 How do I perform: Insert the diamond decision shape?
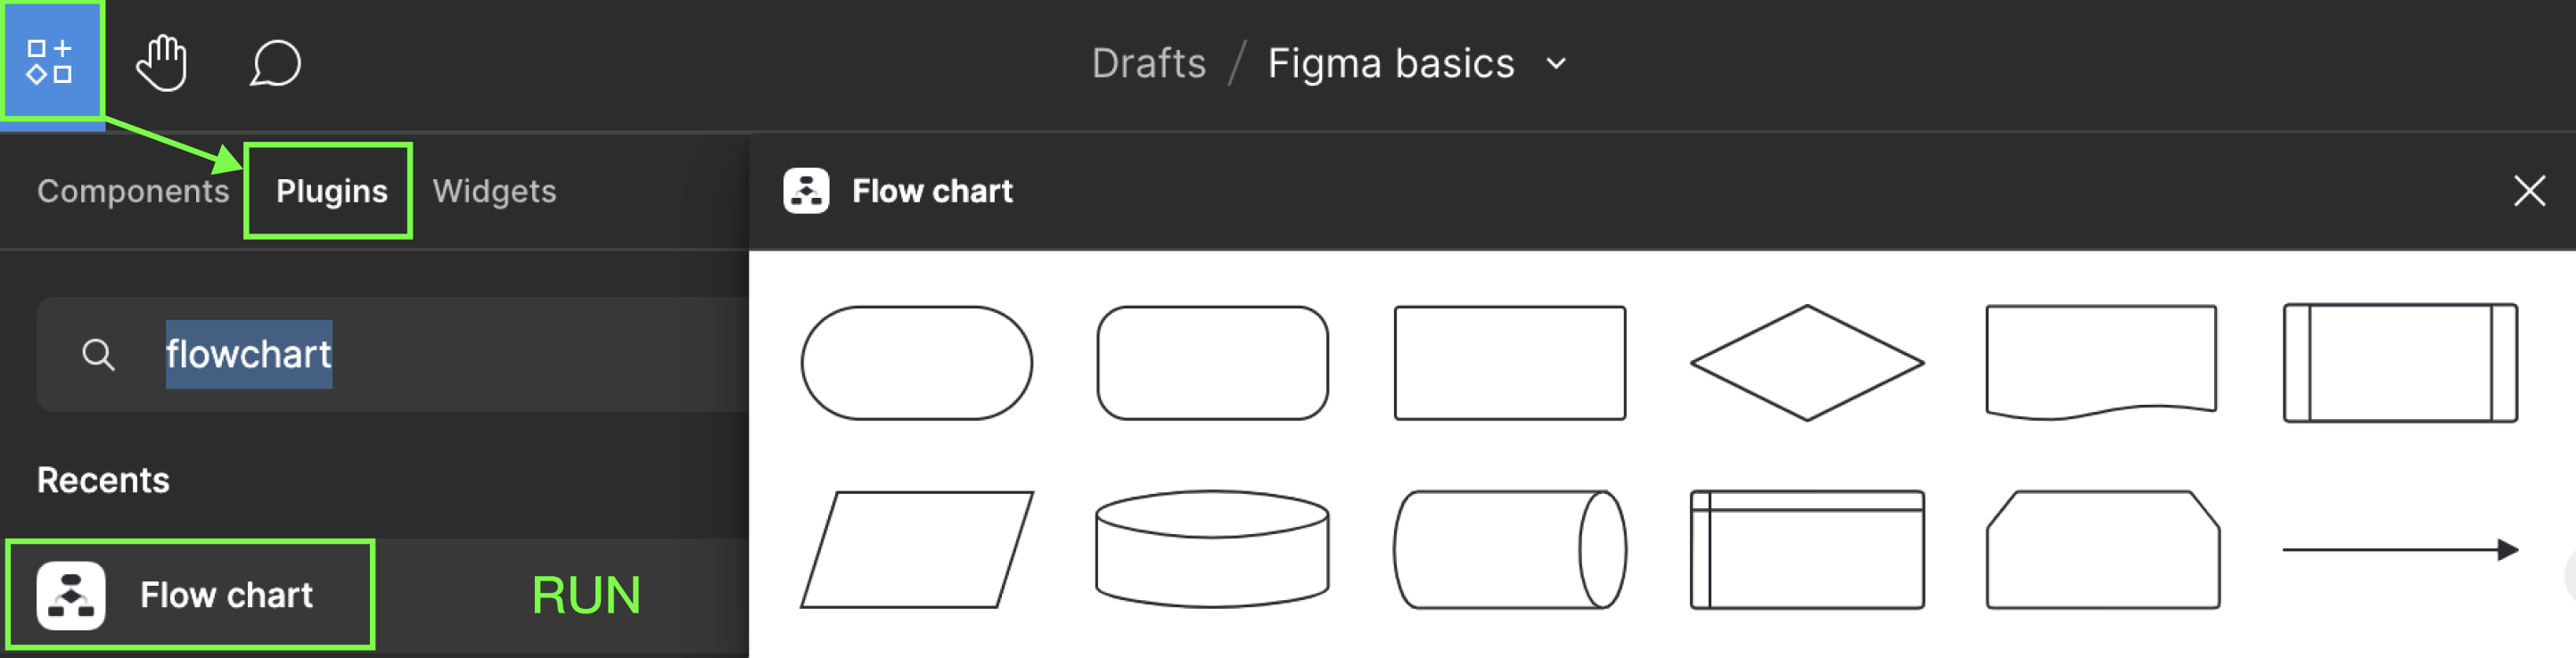tap(1806, 363)
